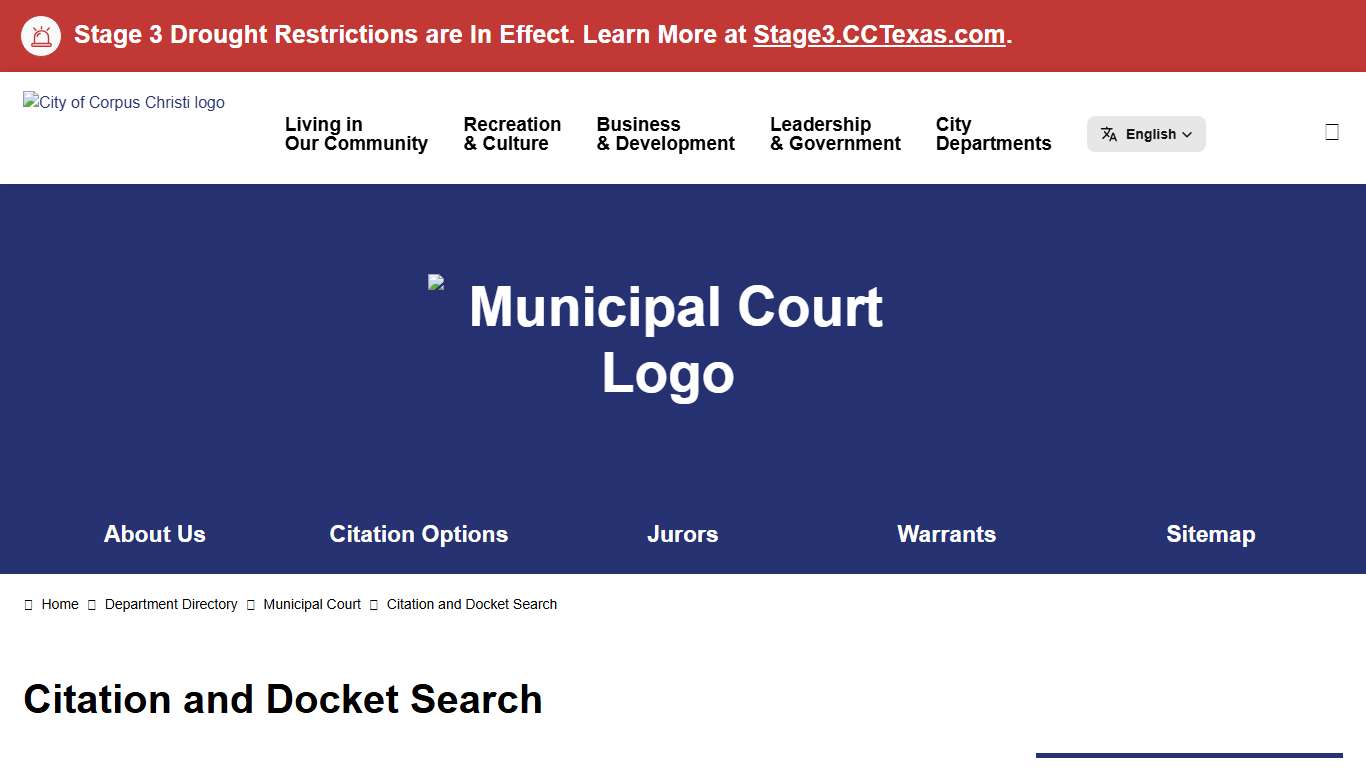Click the translate icon beside English
This screenshot has height=768, width=1366.
tap(1109, 133)
